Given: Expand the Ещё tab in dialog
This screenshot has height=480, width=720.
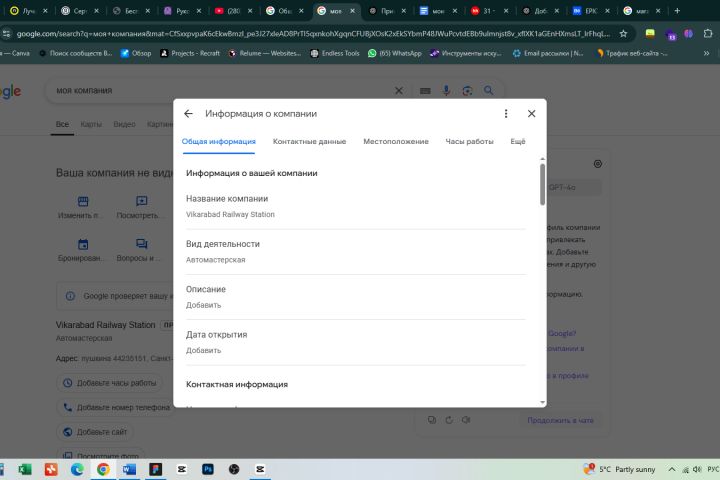Looking at the screenshot, I should click(518, 141).
